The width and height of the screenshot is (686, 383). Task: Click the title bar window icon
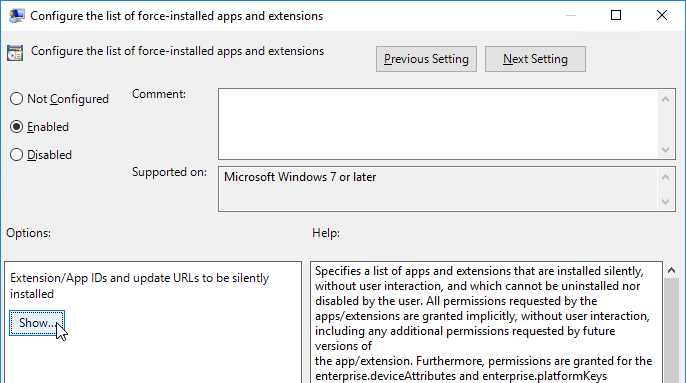pos(16,16)
